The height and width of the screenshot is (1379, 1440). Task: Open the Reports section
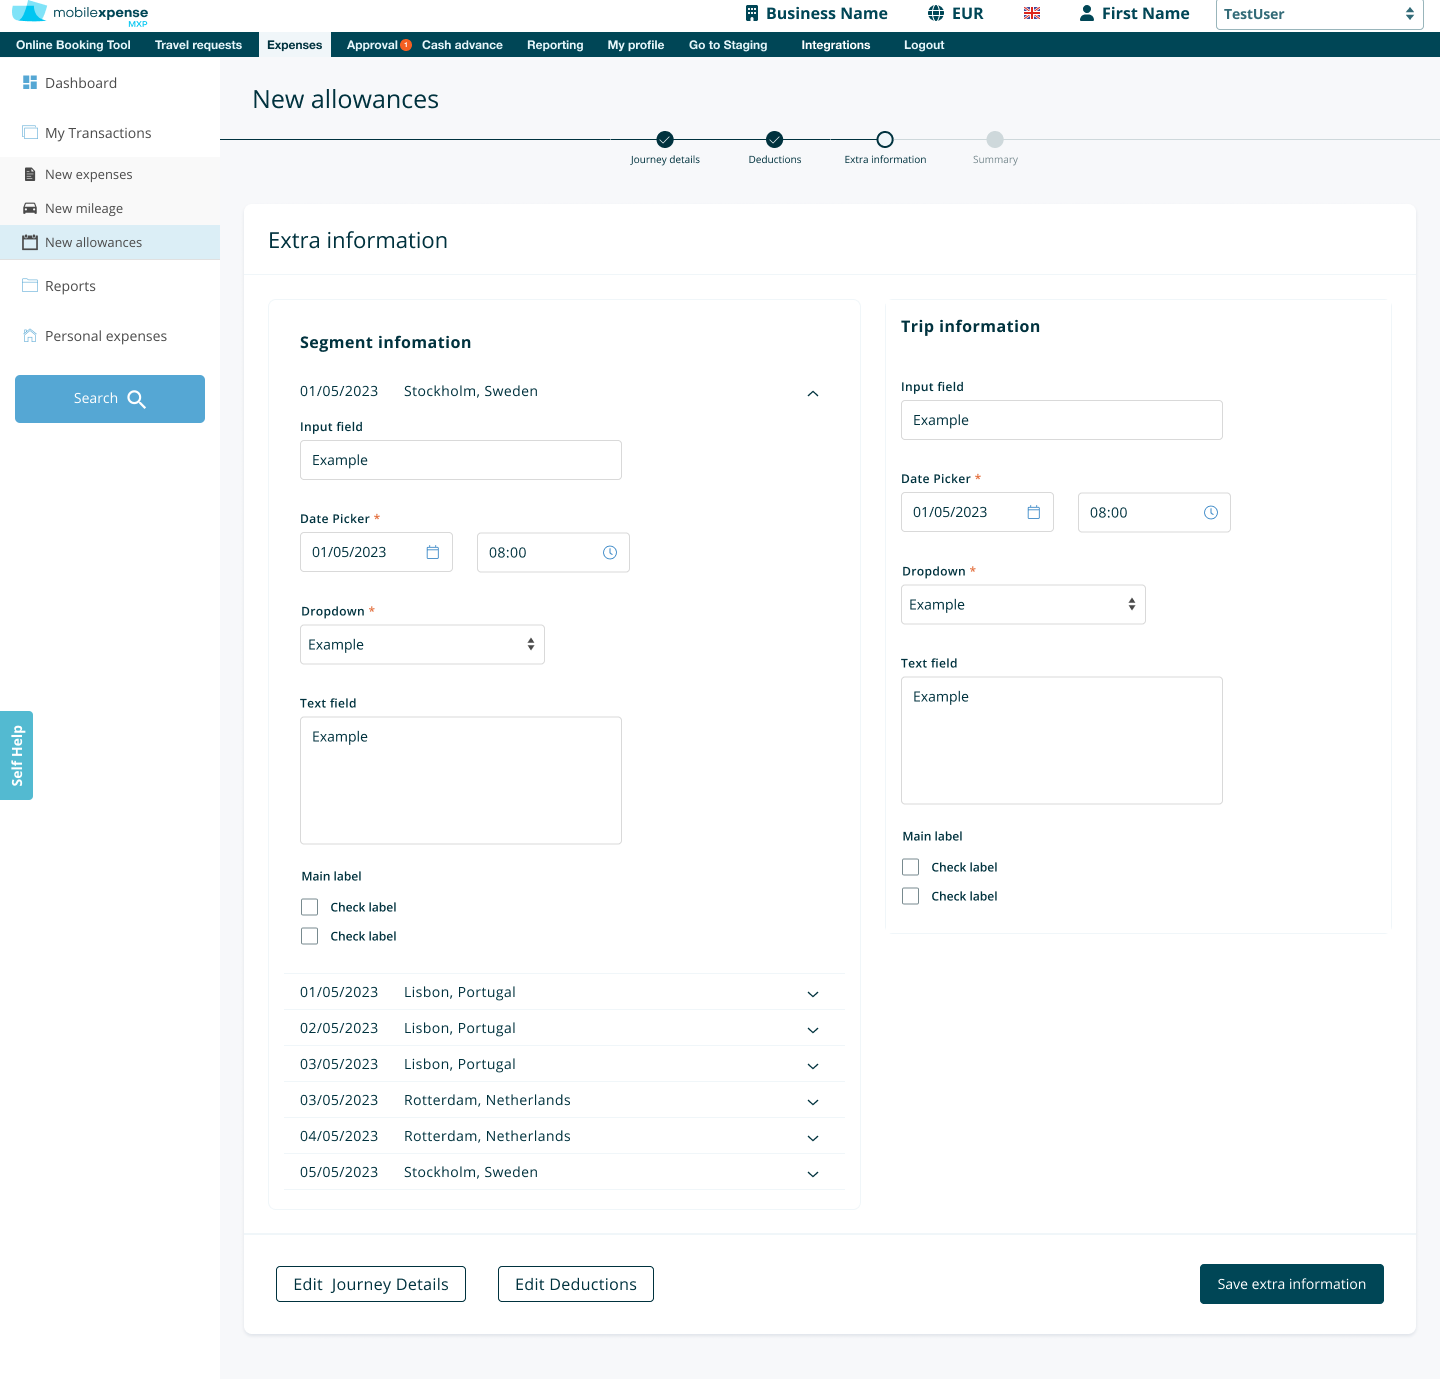[x=70, y=286]
